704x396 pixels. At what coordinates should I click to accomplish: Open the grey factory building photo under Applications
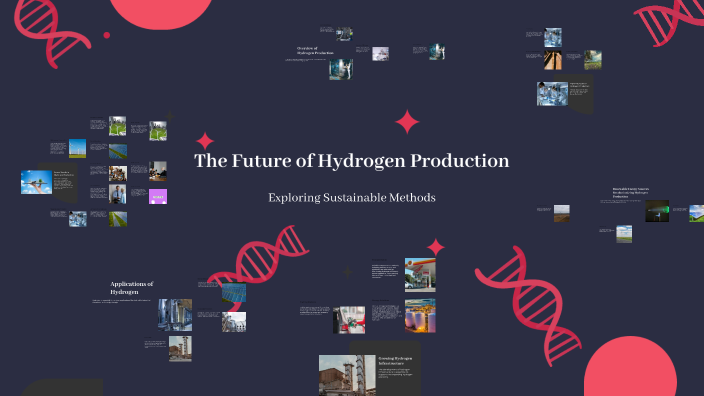pyautogui.click(x=234, y=322)
